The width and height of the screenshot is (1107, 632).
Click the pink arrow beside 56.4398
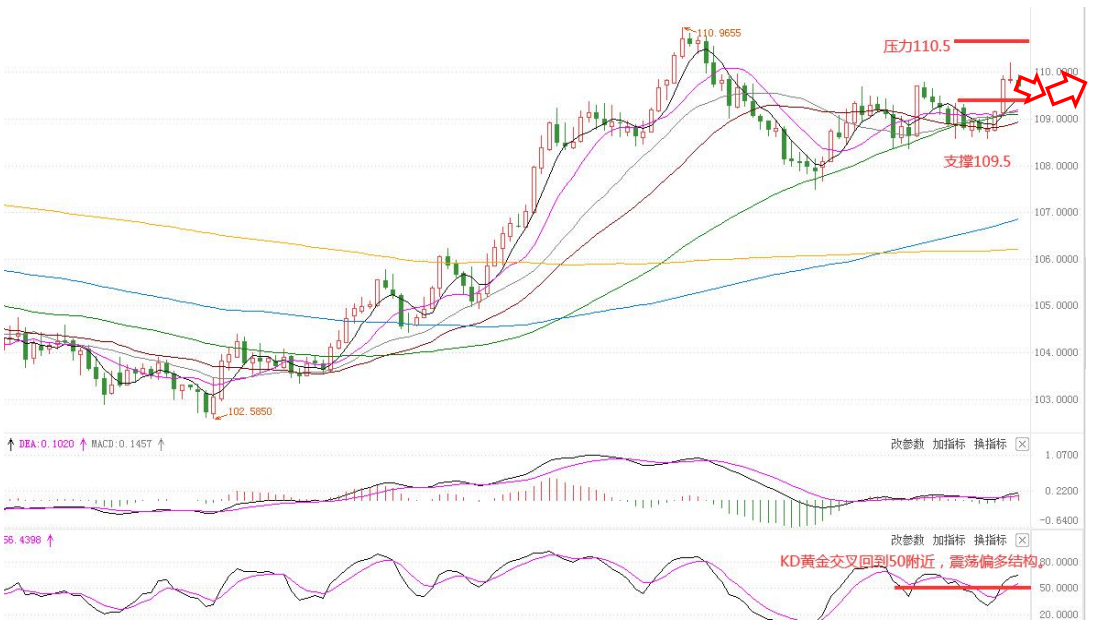(x=50, y=540)
